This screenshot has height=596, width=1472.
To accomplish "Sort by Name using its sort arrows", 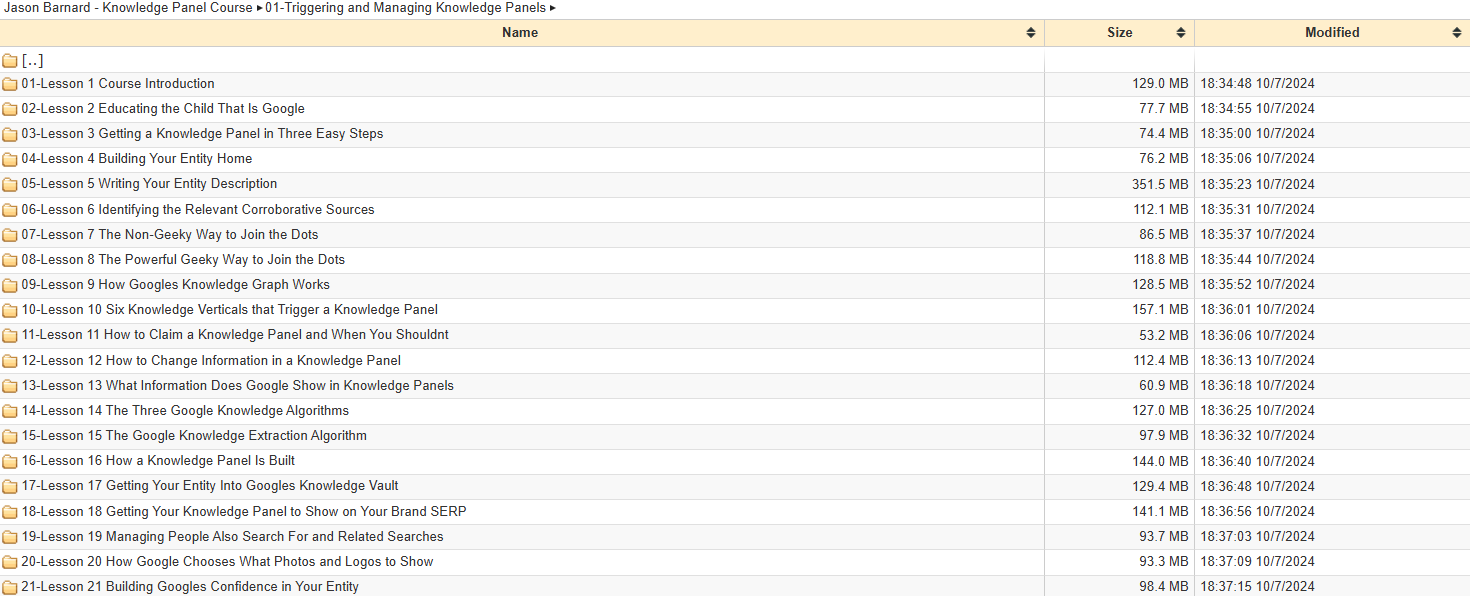I will (1031, 33).
